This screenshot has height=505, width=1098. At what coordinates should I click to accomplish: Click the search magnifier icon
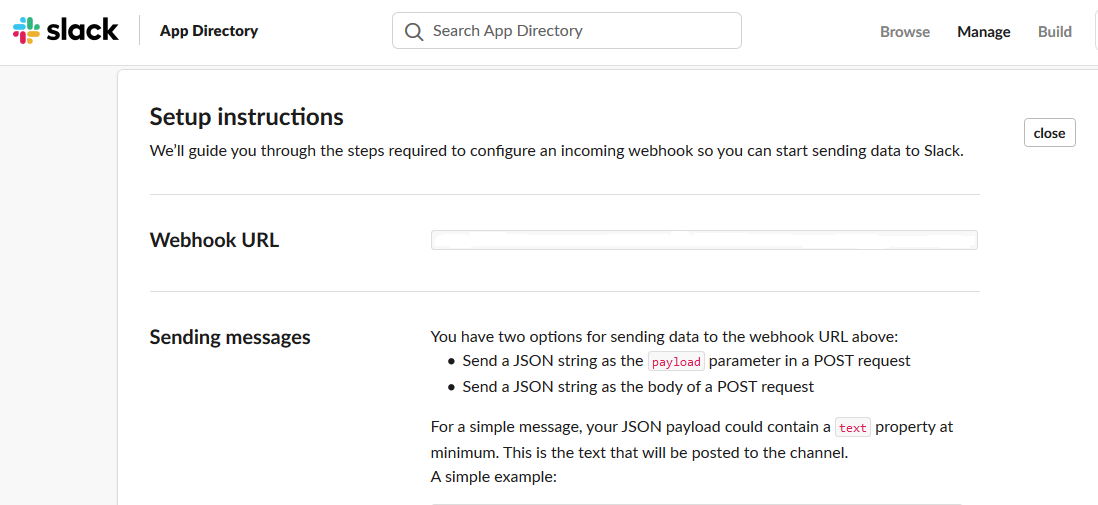click(414, 31)
